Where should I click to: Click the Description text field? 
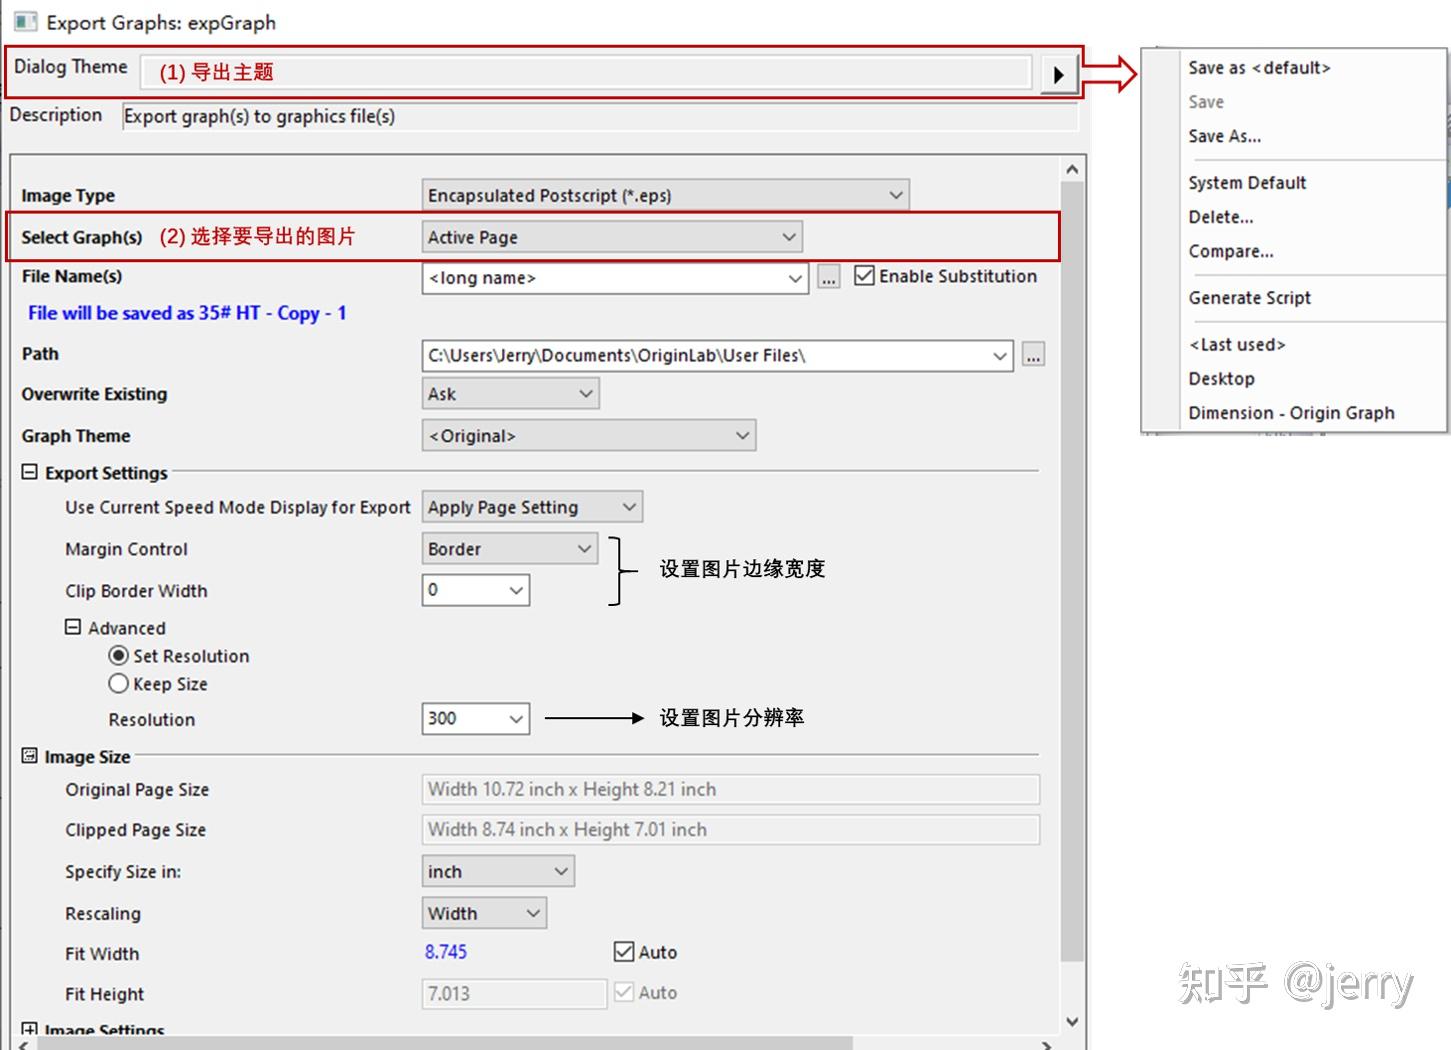tap(600, 116)
